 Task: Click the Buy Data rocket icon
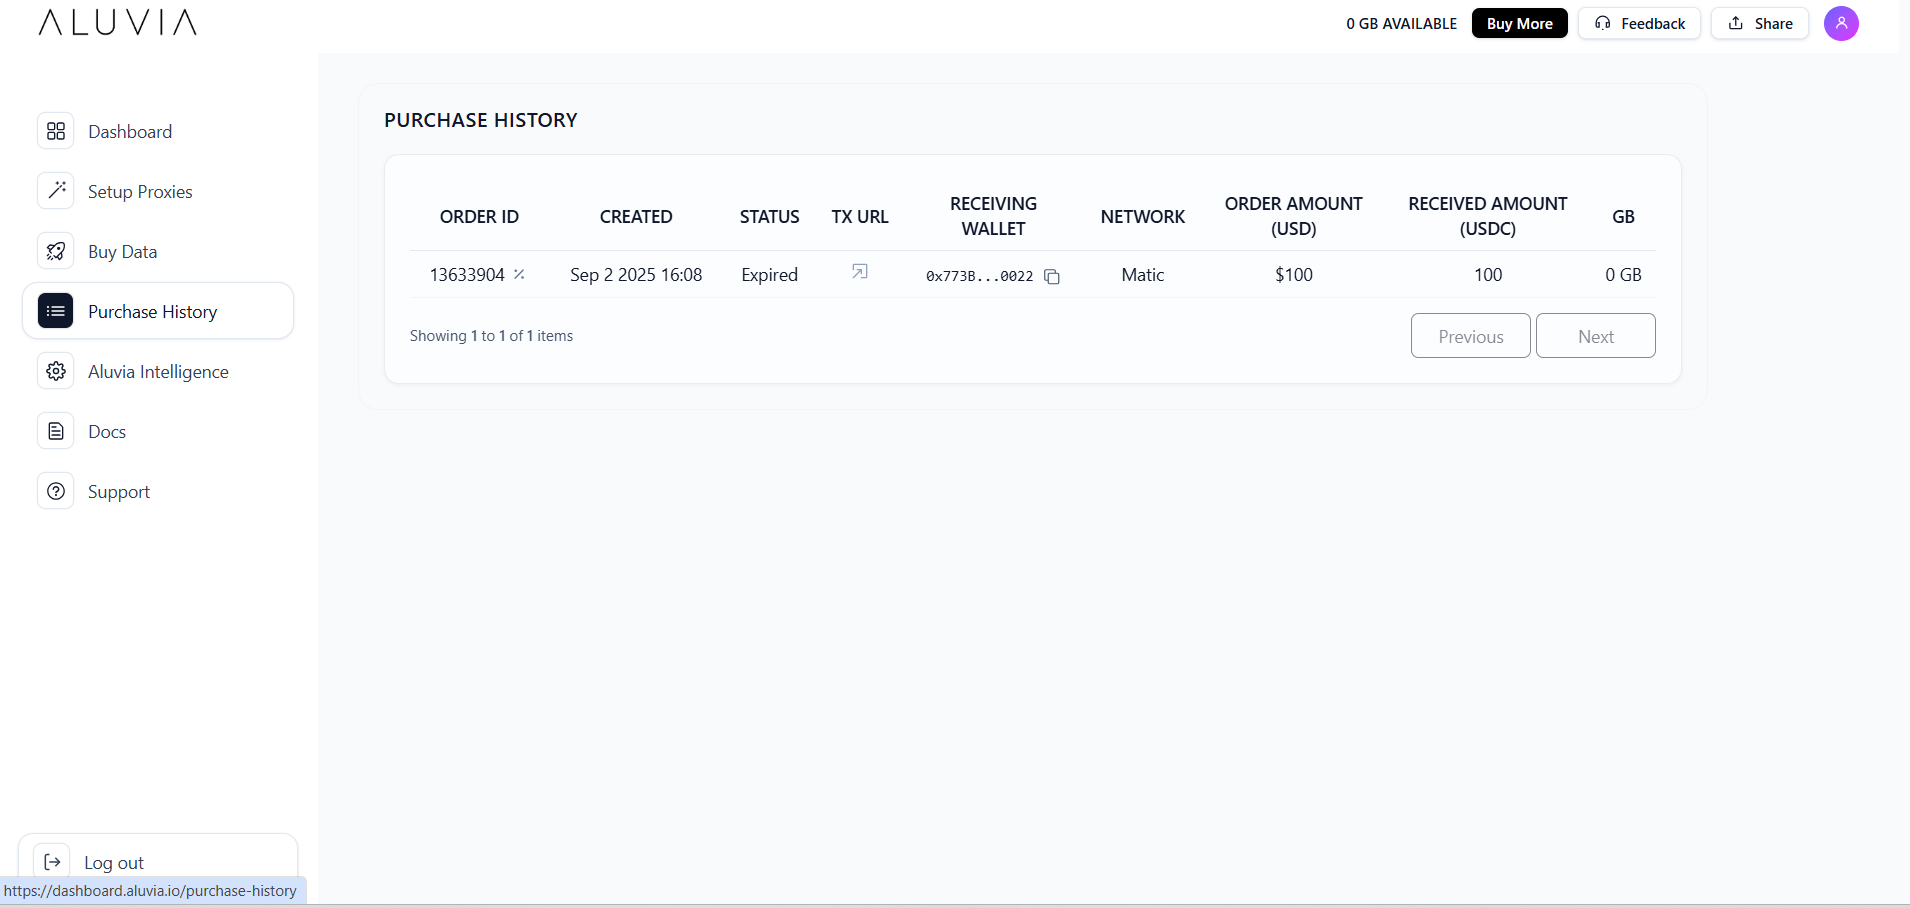56,251
